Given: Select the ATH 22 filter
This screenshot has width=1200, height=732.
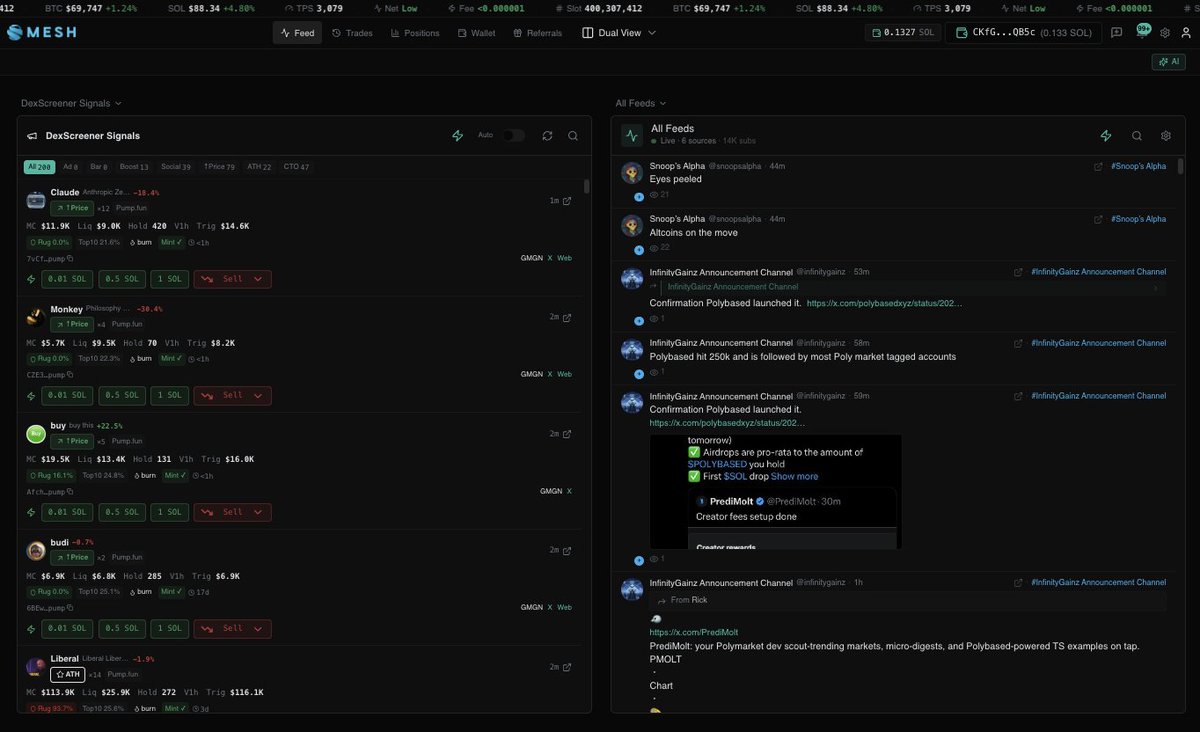Looking at the screenshot, I should [259, 167].
